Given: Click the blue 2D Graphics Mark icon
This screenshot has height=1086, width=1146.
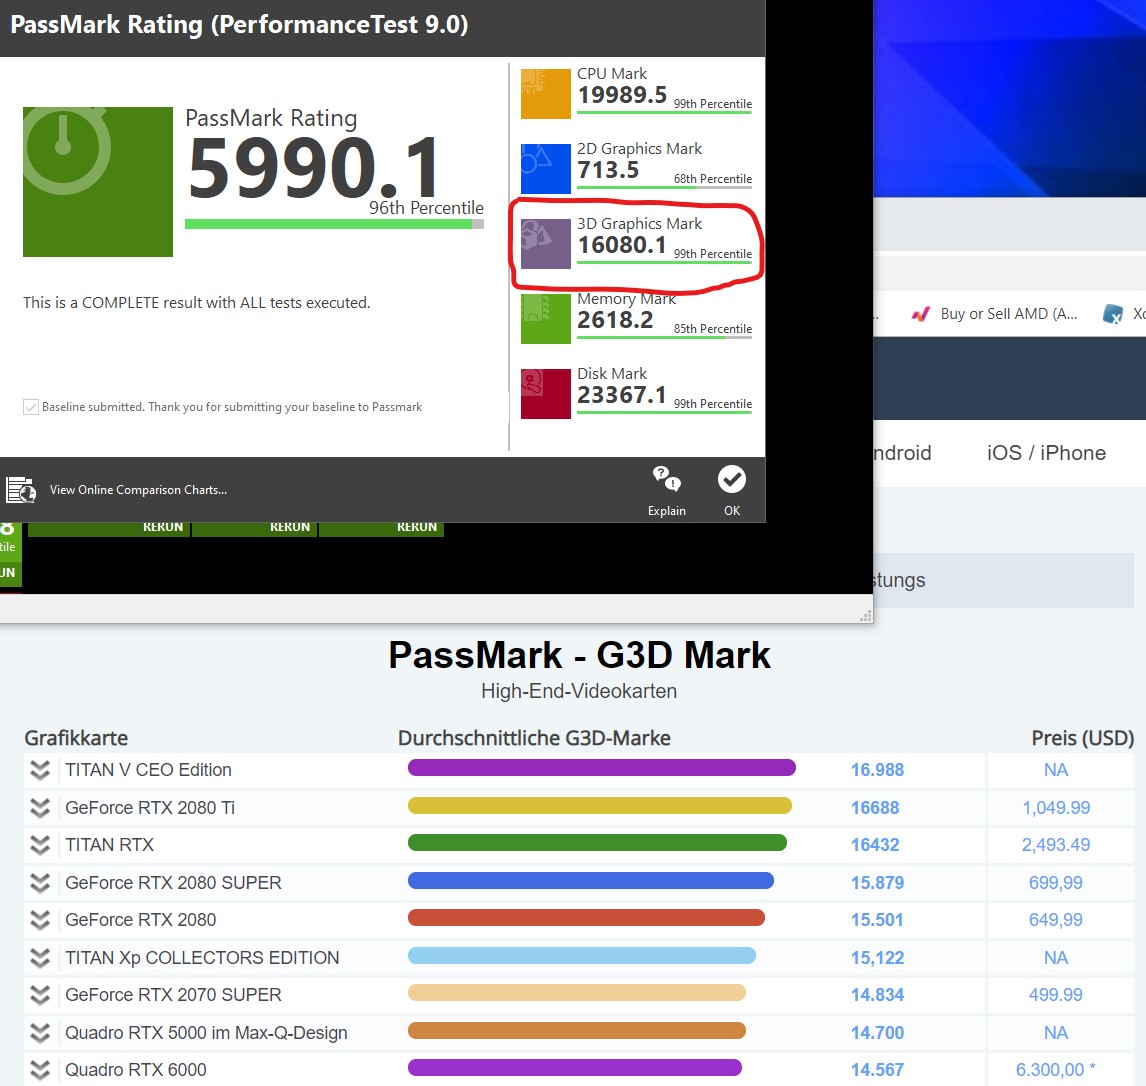Looking at the screenshot, I should [545, 169].
